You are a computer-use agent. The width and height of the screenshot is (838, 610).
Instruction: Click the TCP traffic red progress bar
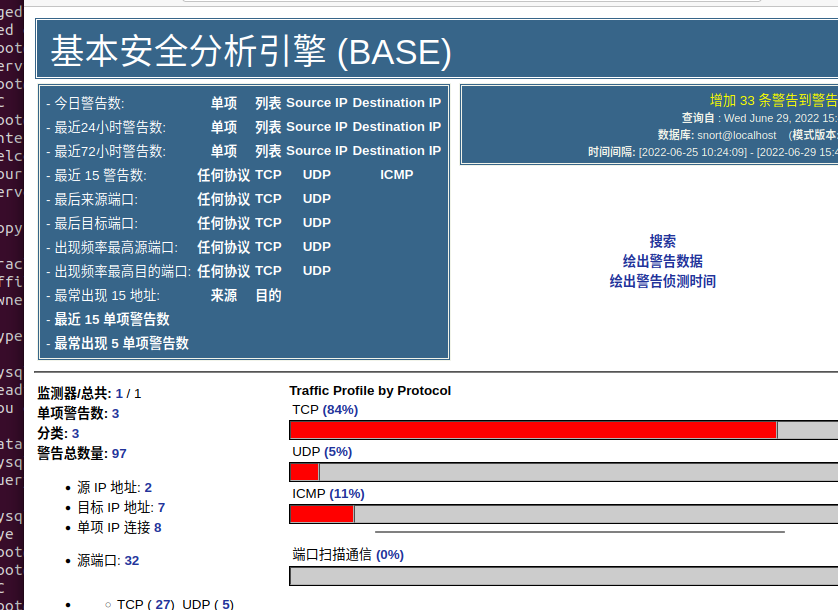click(533, 430)
